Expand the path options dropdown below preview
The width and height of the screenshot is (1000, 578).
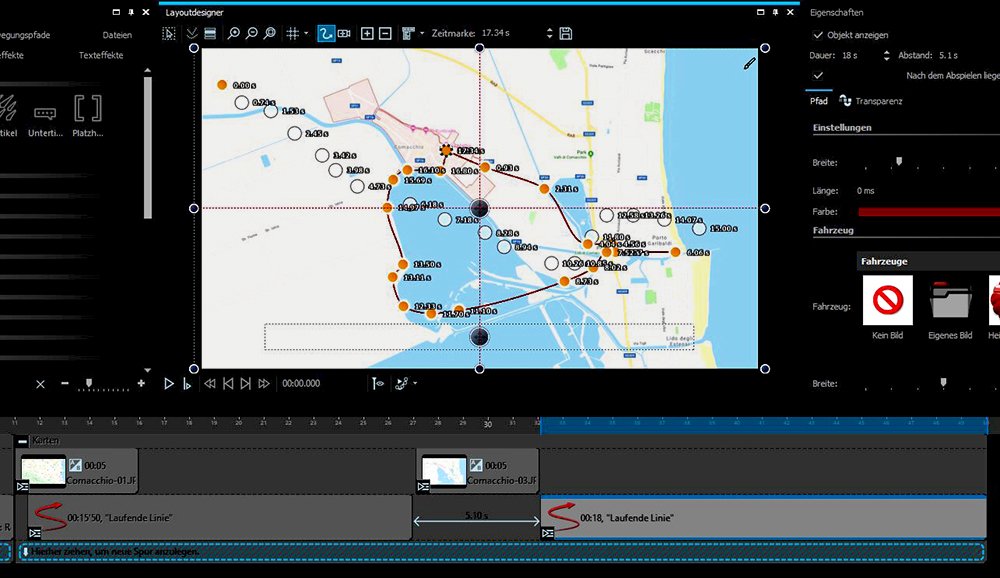415,383
